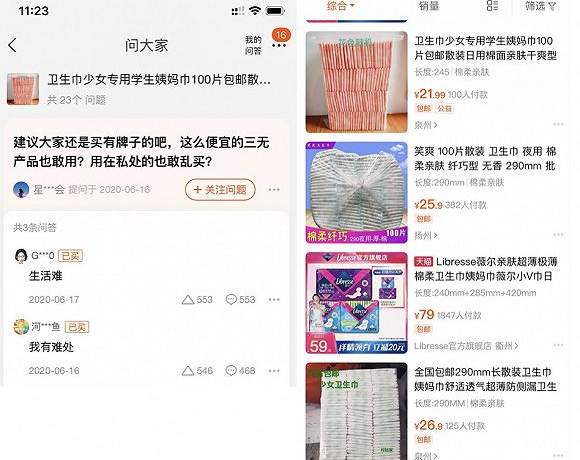The width and height of the screenshot is (580, 460).
Task: Open the 筛选 filter
Action: click(541, 6)
